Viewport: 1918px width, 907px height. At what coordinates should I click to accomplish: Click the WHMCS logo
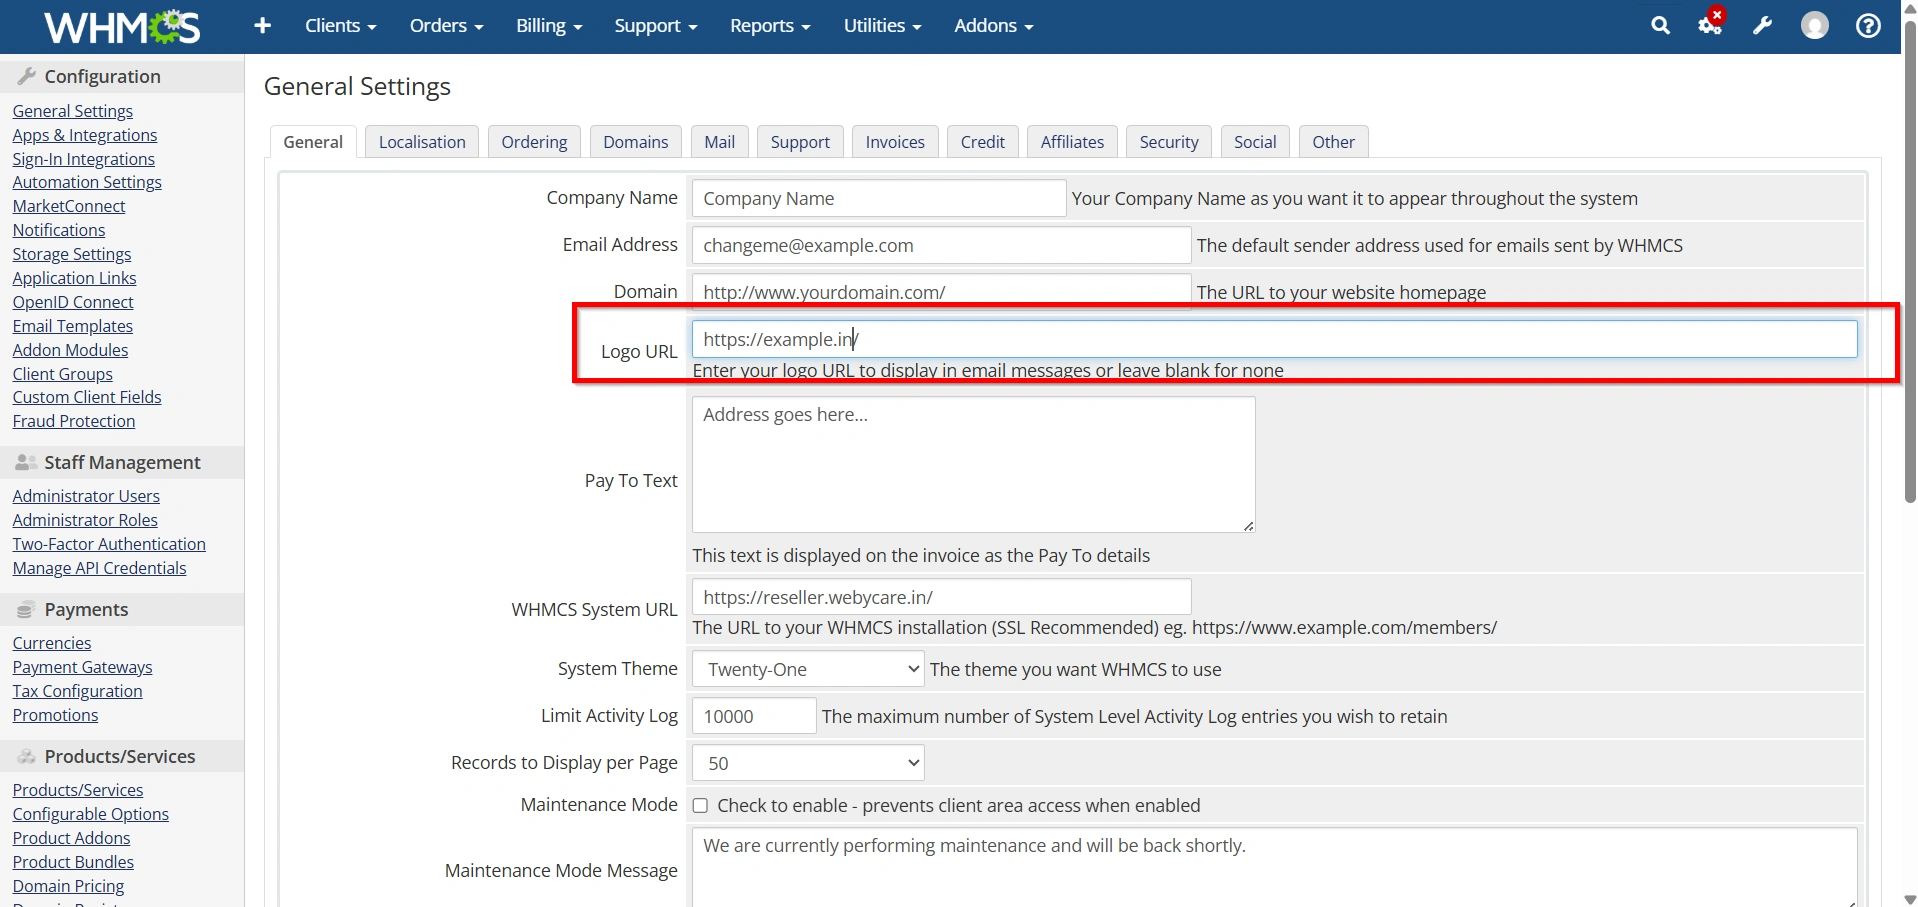coord(122,27)
